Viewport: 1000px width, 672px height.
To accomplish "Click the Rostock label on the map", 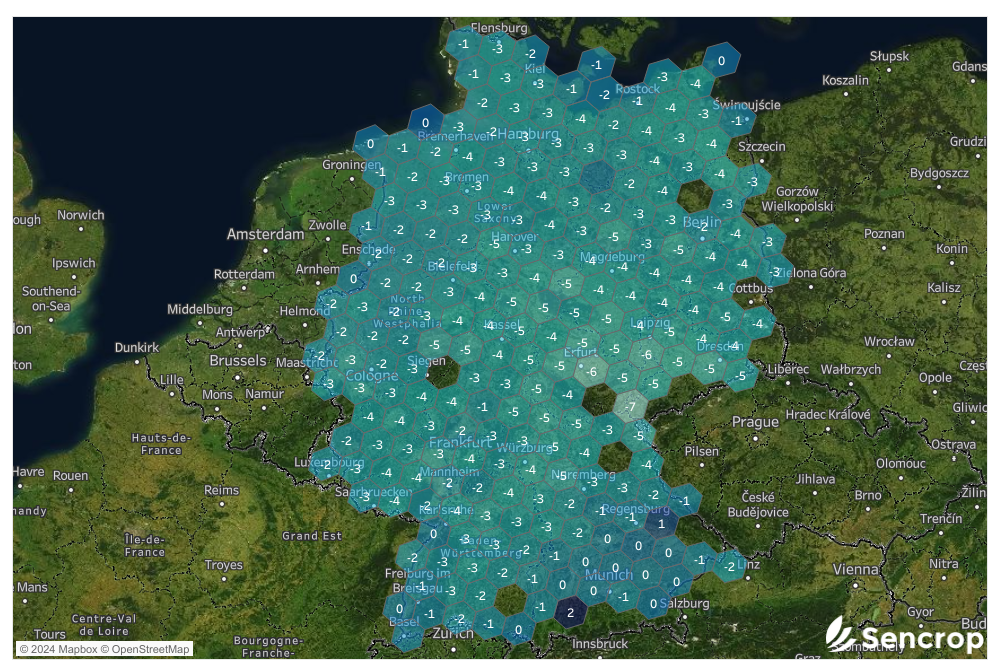I will (x=638, y=89).
